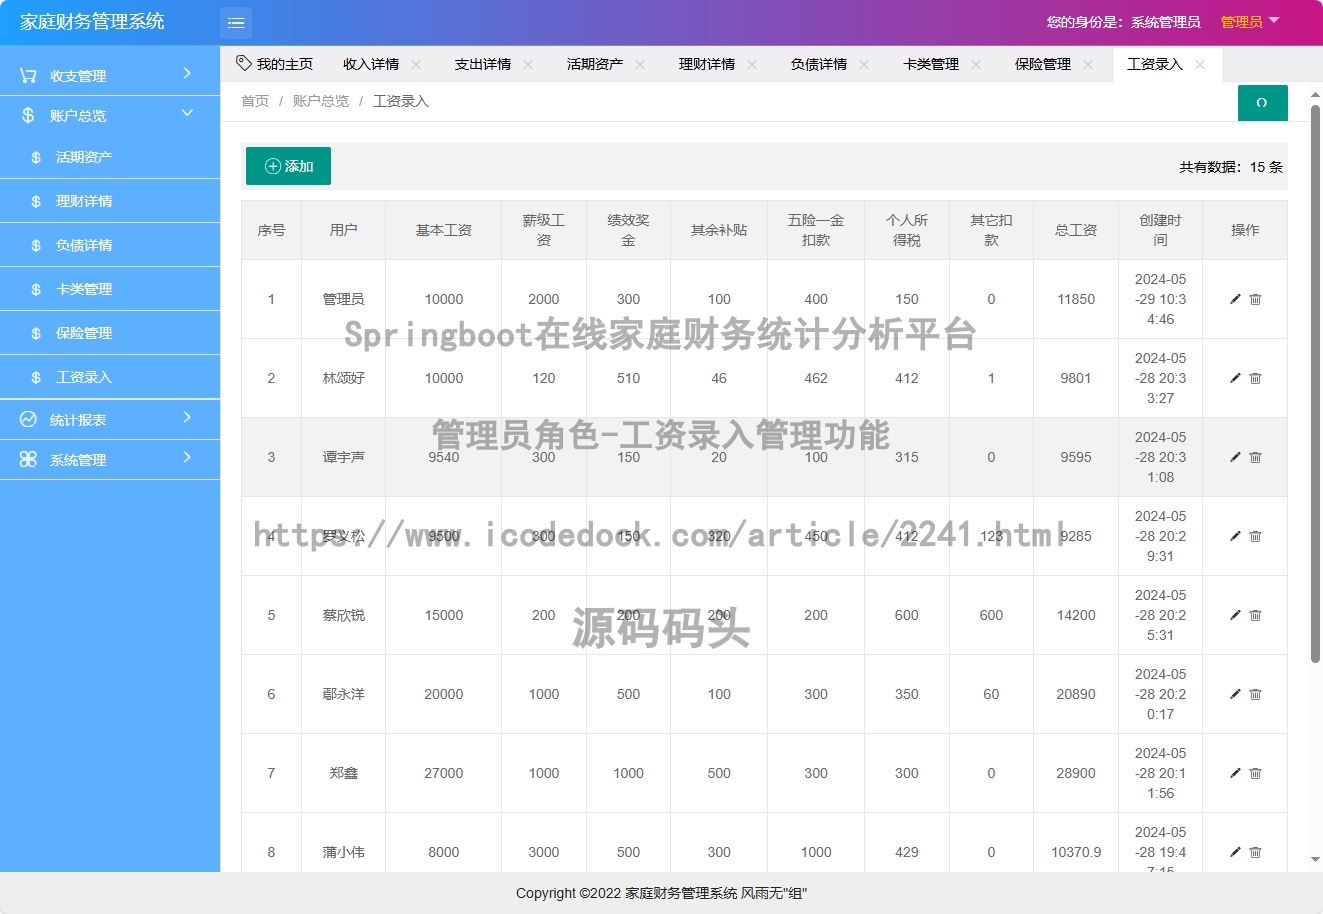Click the 家庭财务管理系统 header title
Image resolution: width=1323 pixels, height=914 pixels.
92,22
